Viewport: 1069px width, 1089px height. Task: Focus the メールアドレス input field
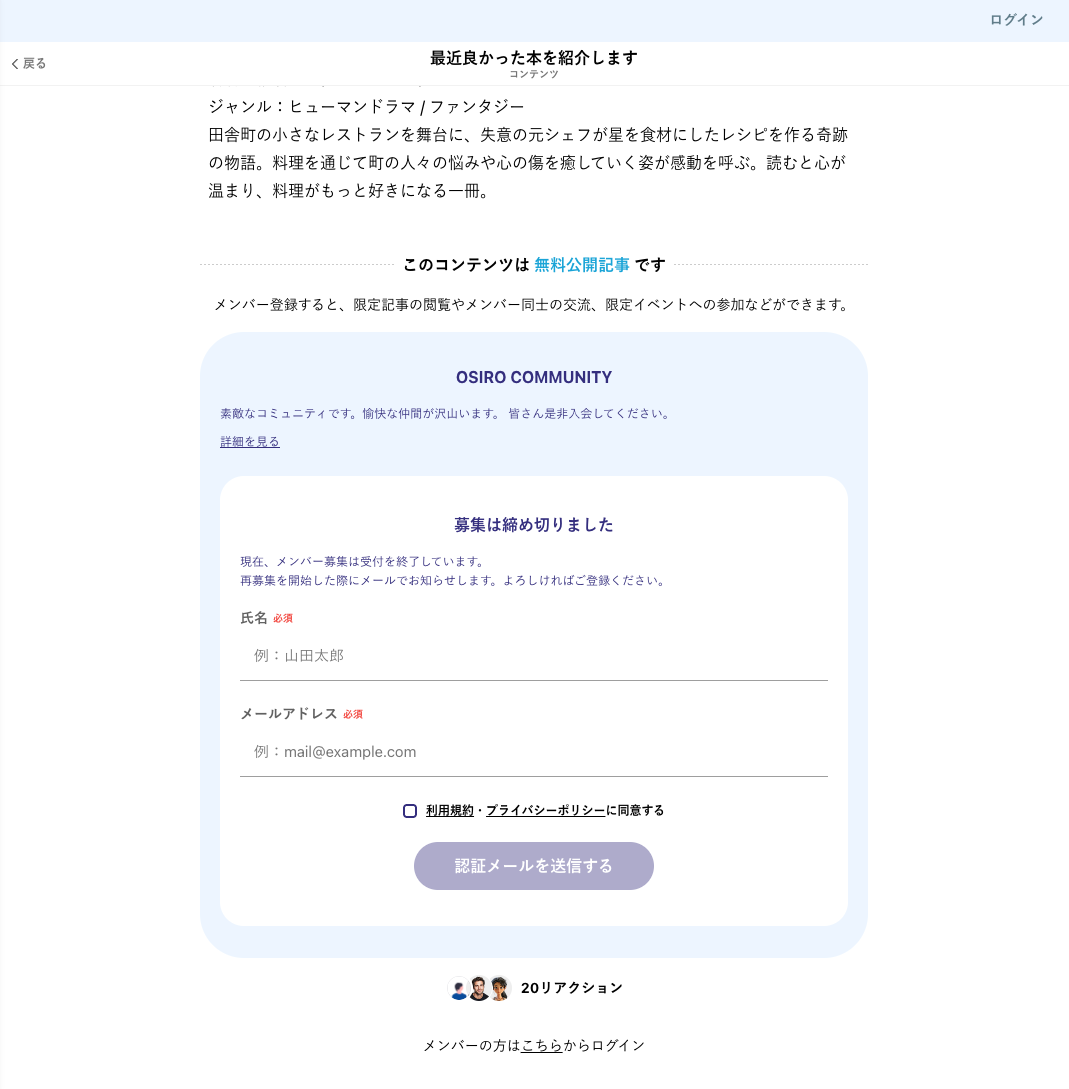(x=534, y=753)
